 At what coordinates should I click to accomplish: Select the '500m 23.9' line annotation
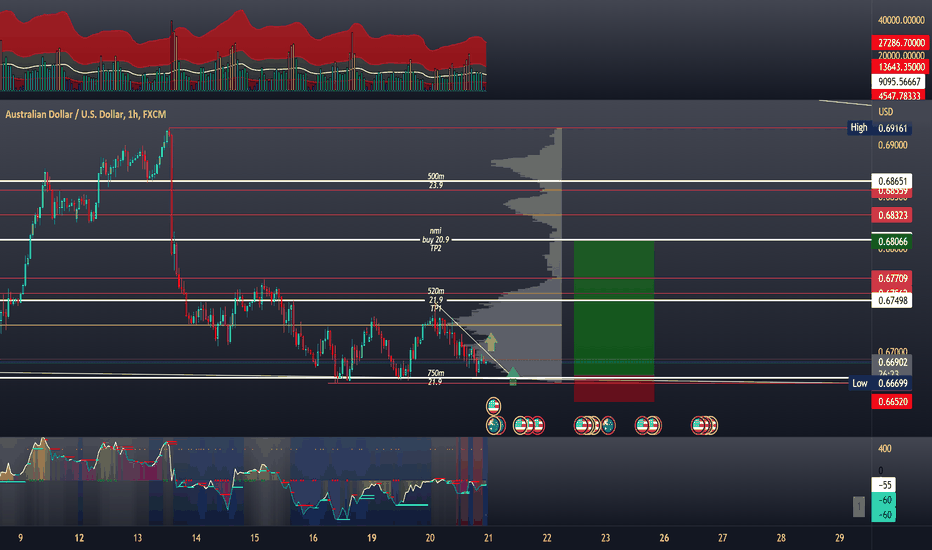pyautogui.click(x=436, y=181)
